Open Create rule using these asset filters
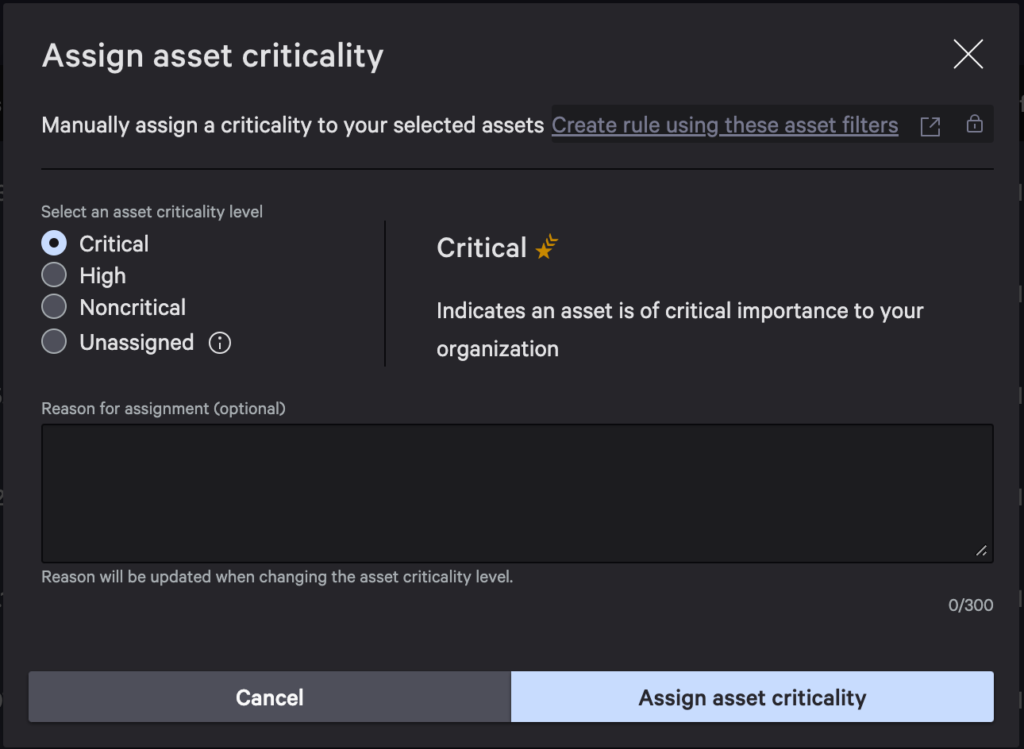 (x=724, y=125)
